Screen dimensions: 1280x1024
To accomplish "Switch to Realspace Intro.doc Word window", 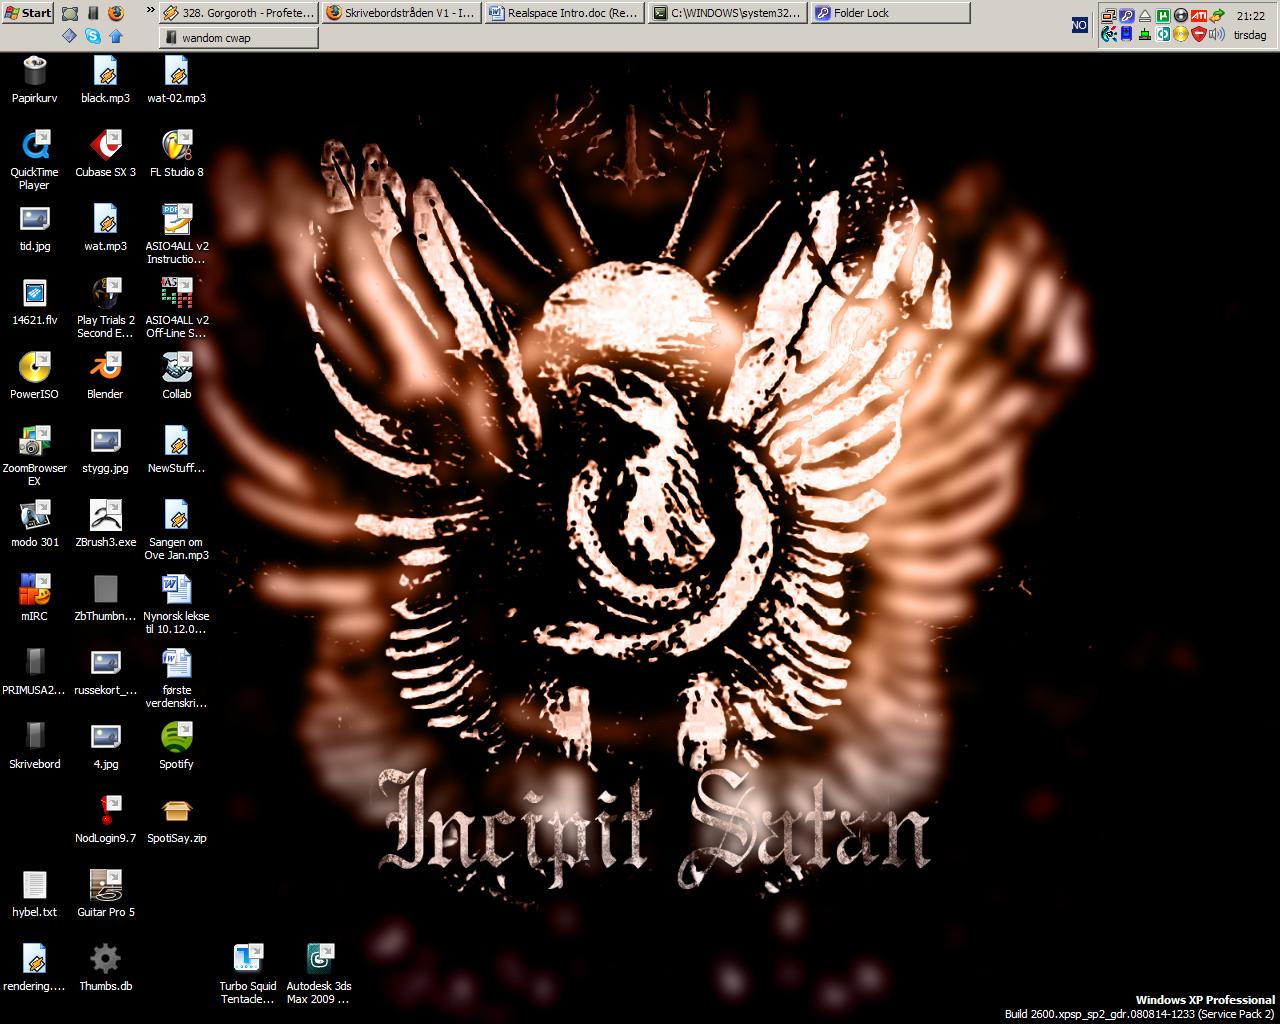I will pos(563,13).
